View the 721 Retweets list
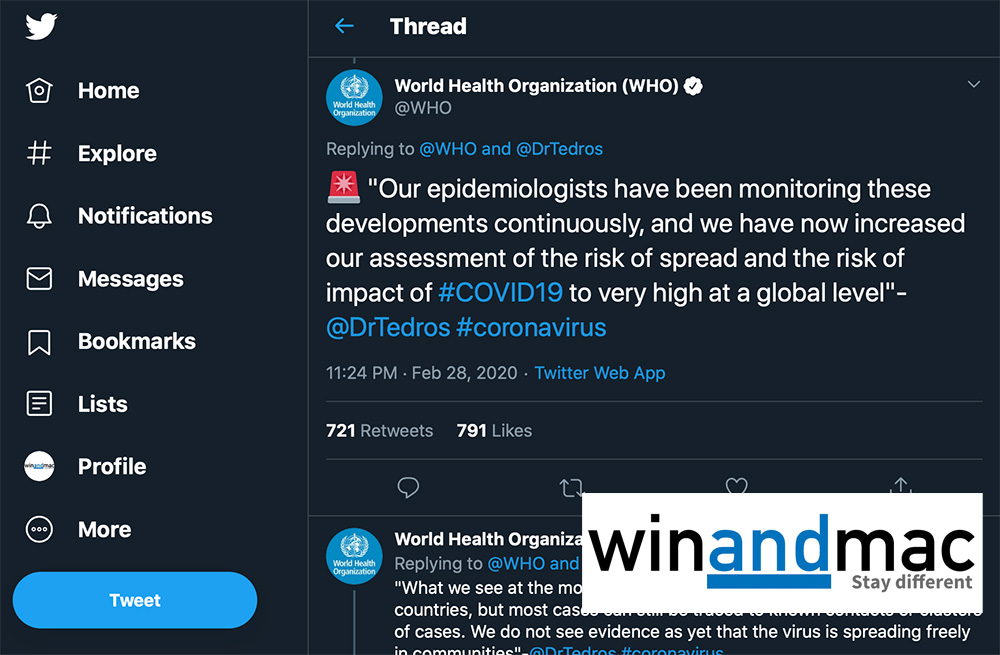The image size is (1000, 655). (380, 431)
